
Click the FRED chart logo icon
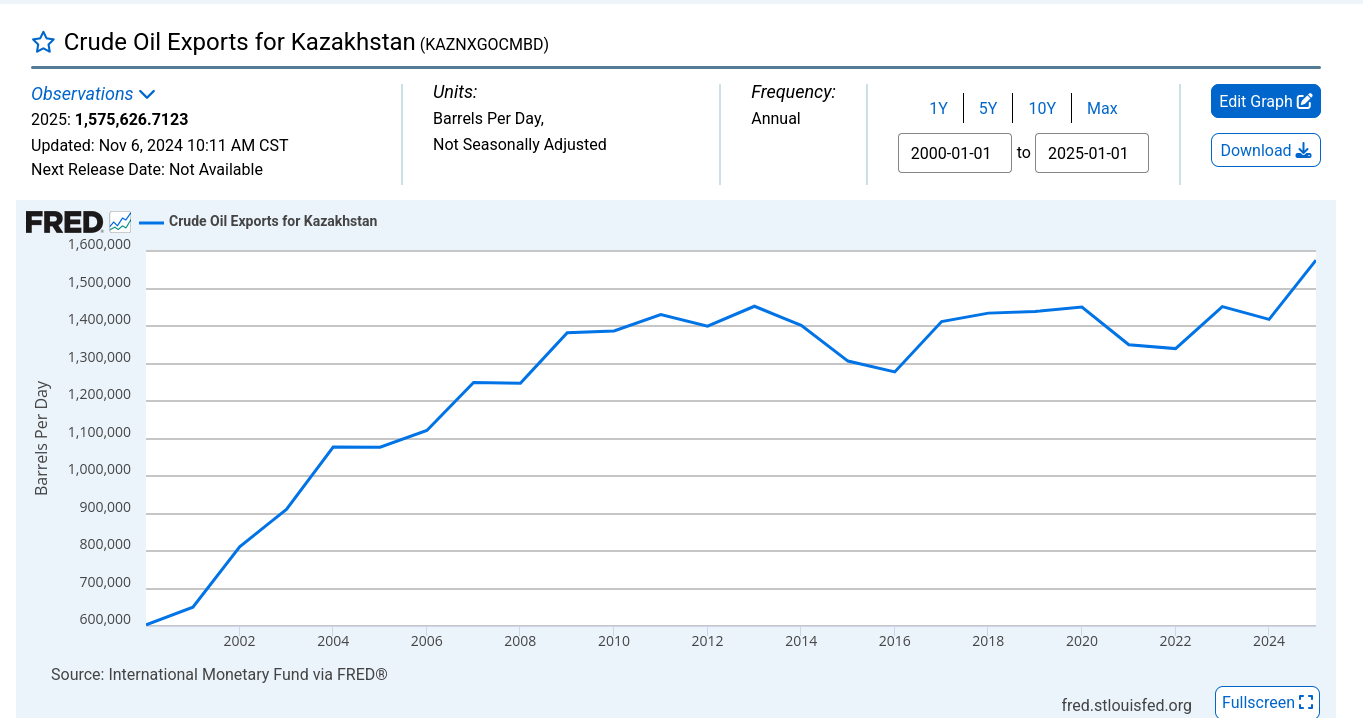point(120,222)
